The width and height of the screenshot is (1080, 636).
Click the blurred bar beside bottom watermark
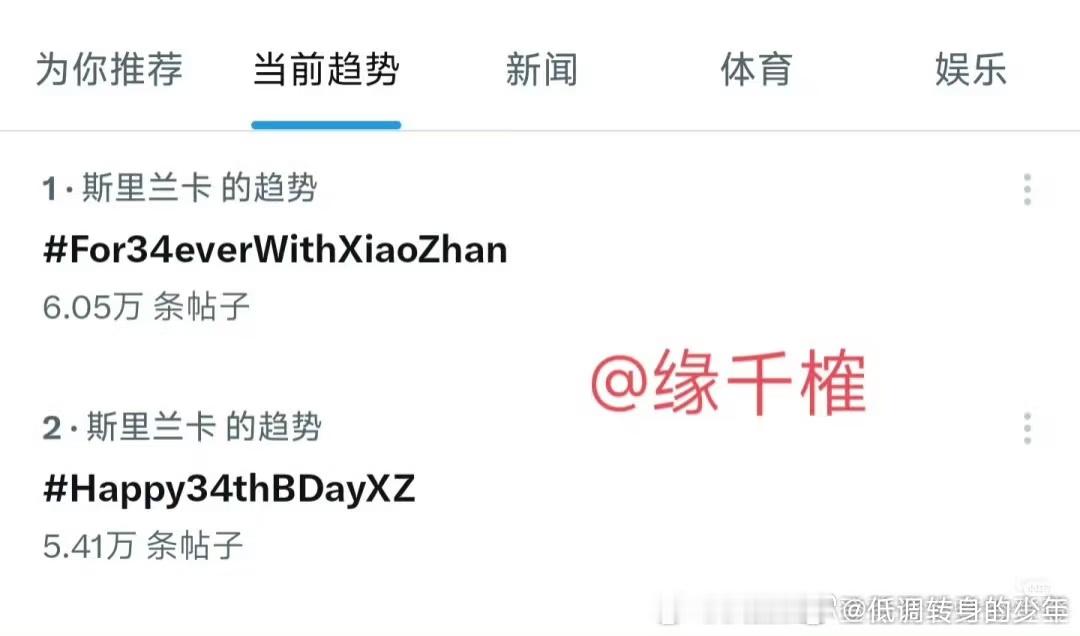pyautogui.click(x=747, y=611)
